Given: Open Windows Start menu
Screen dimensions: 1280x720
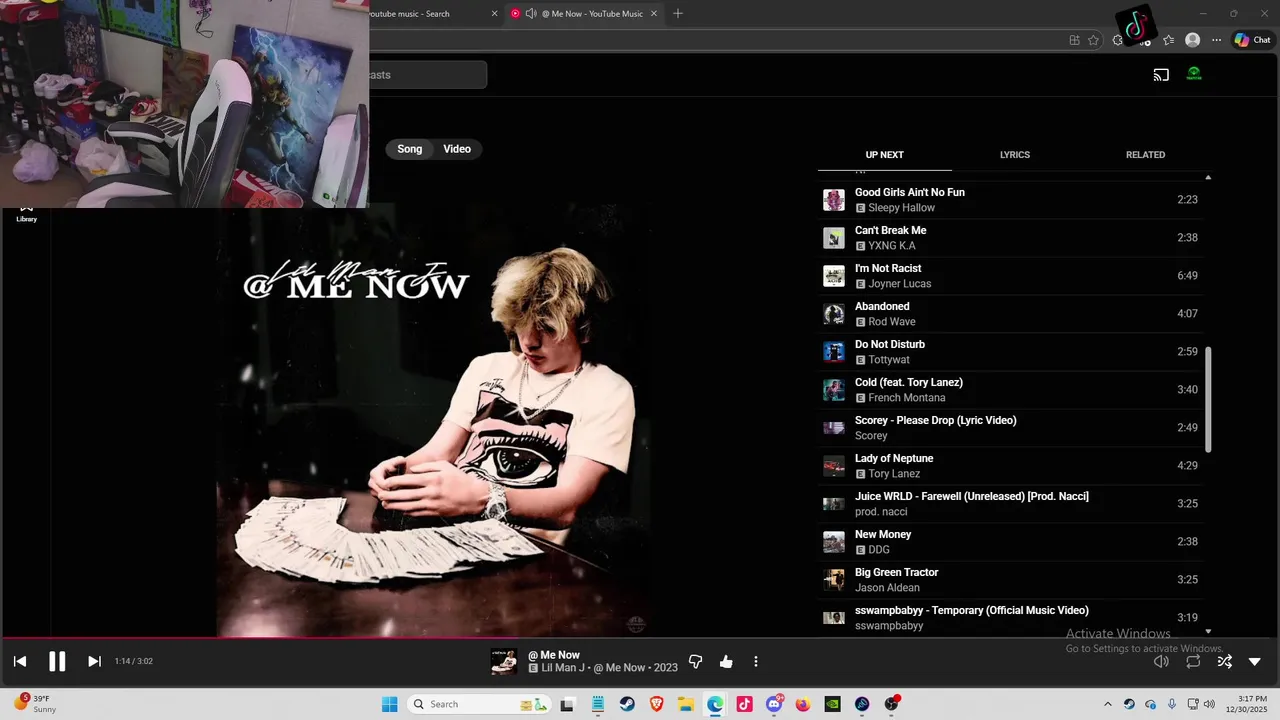Looking at the screenshot, I should 389,704.
